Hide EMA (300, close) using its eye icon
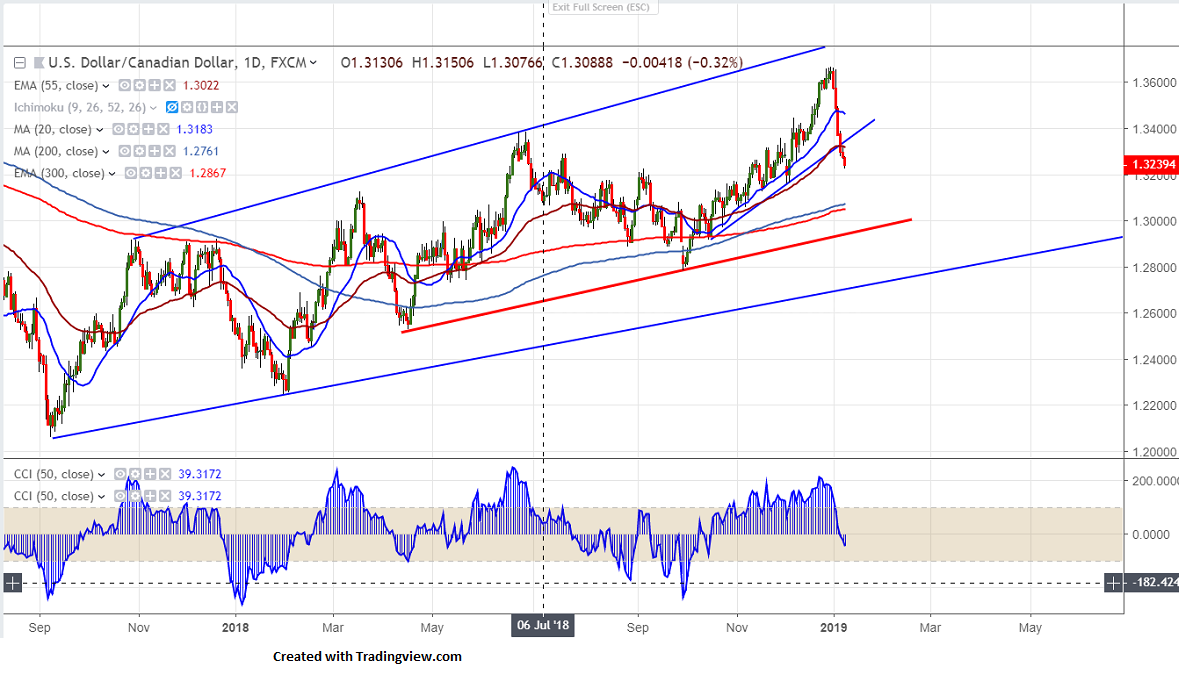This screenshot has width=1179, height=677. click(131, 173)
